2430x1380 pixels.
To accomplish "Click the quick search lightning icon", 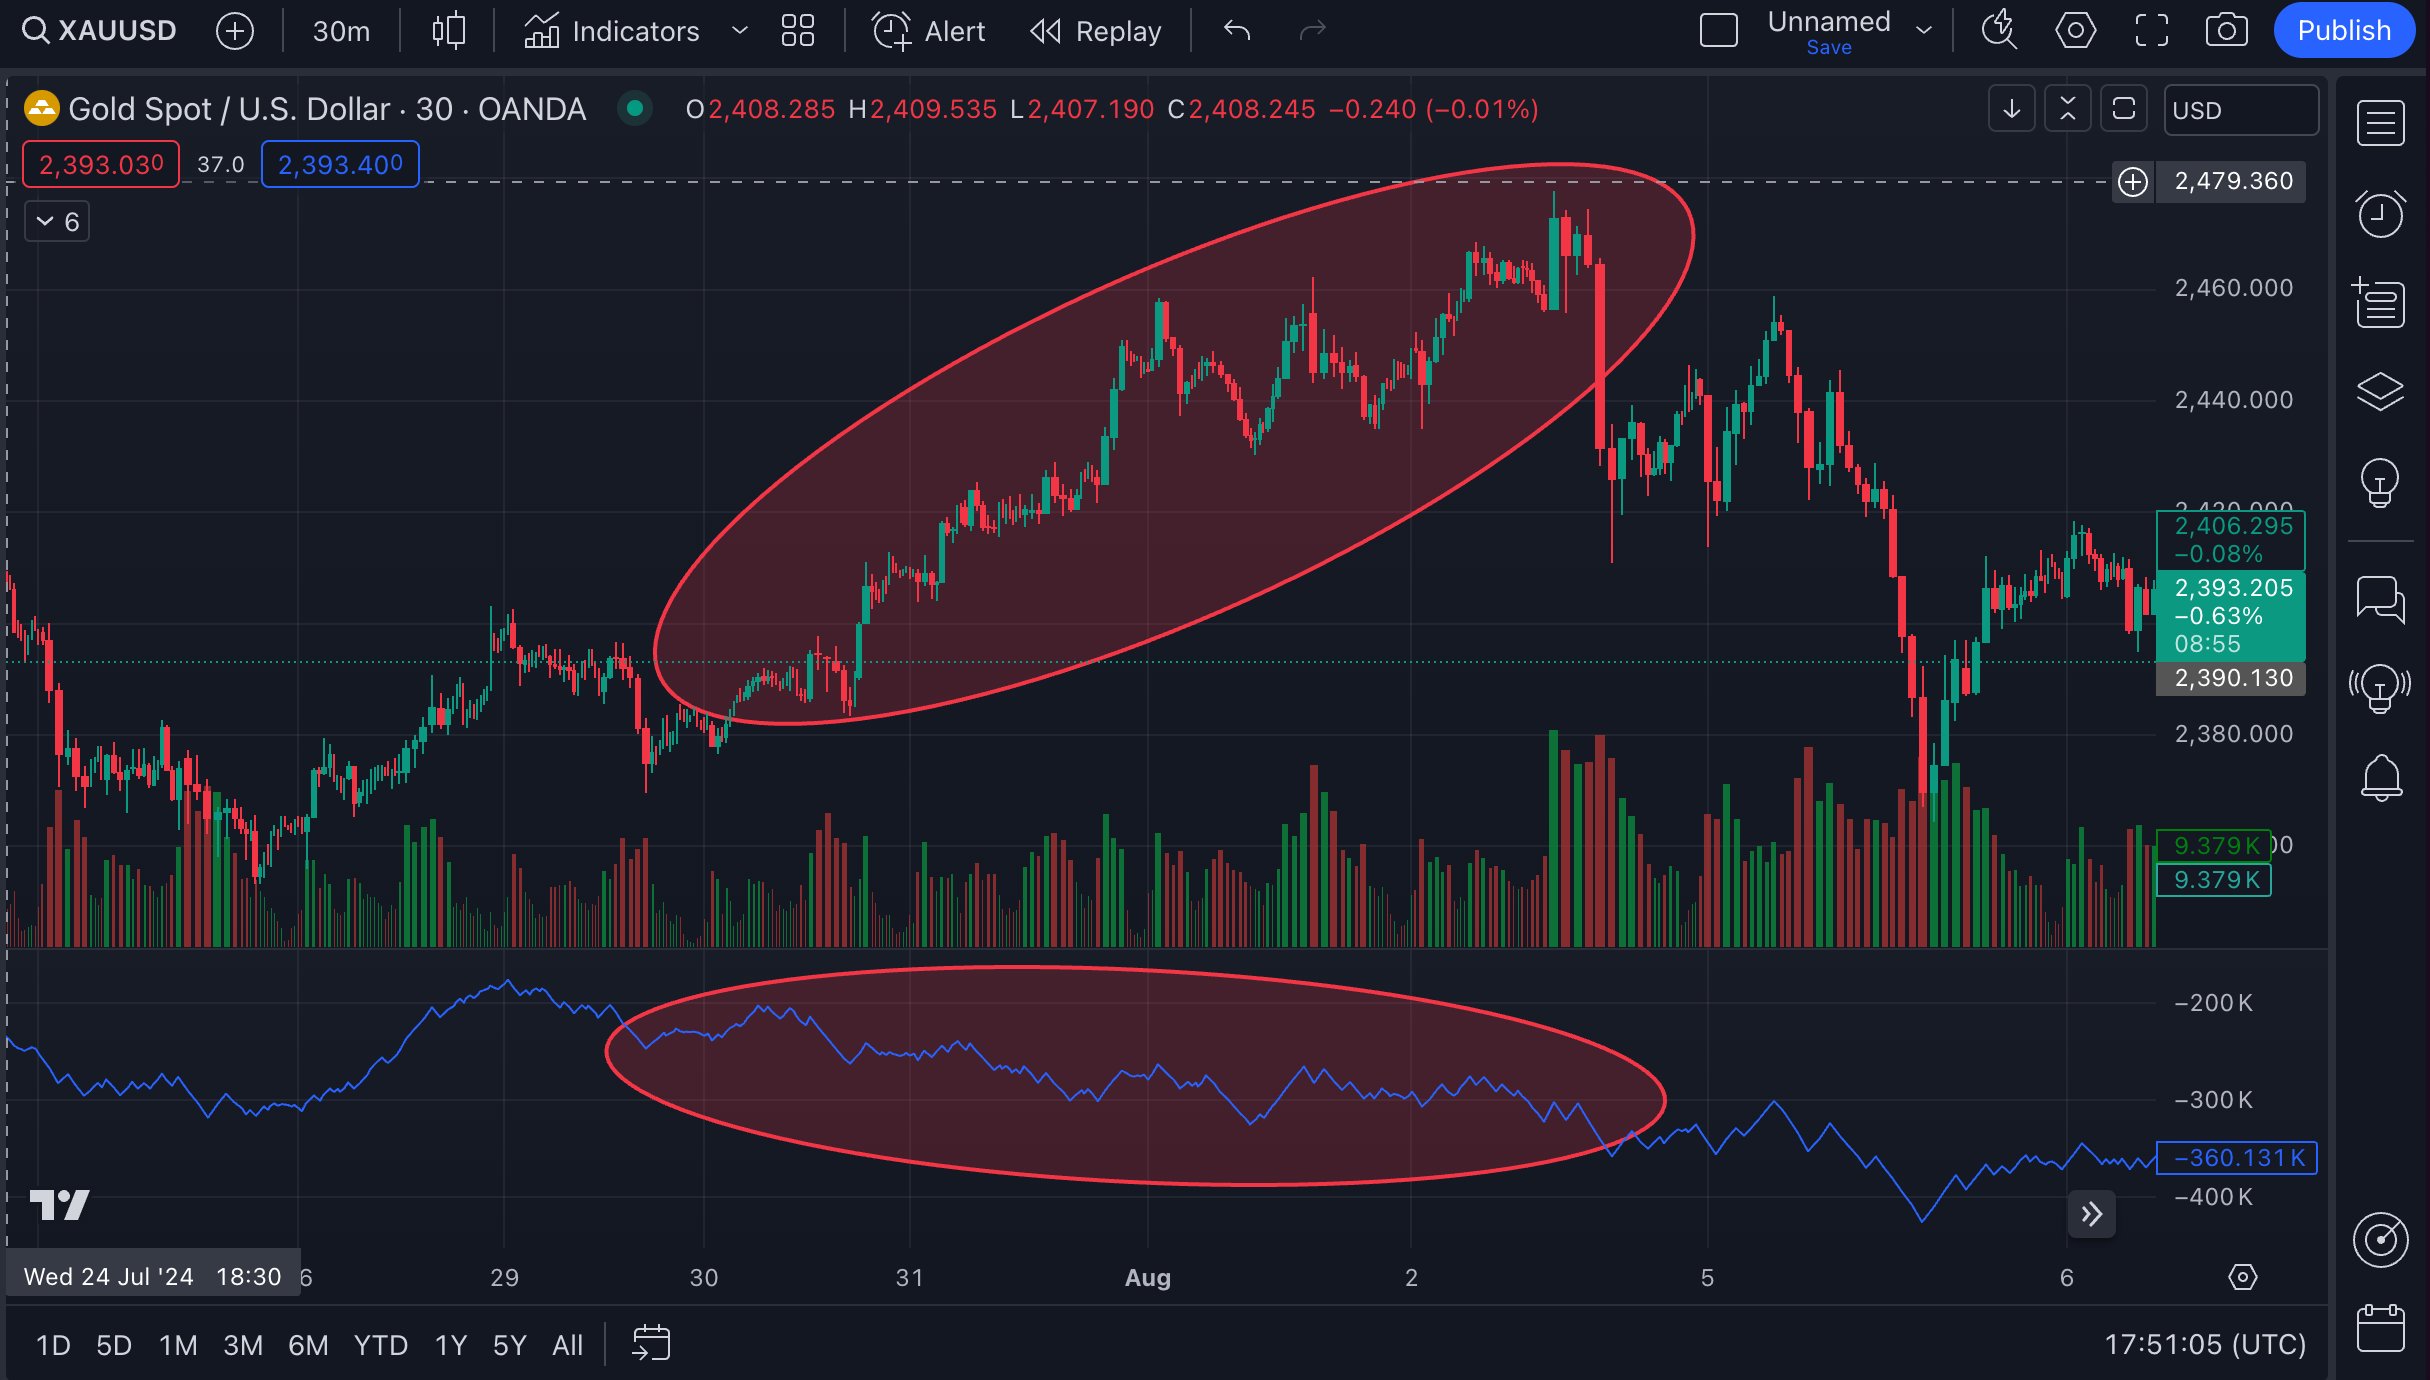I will 1999,31.
